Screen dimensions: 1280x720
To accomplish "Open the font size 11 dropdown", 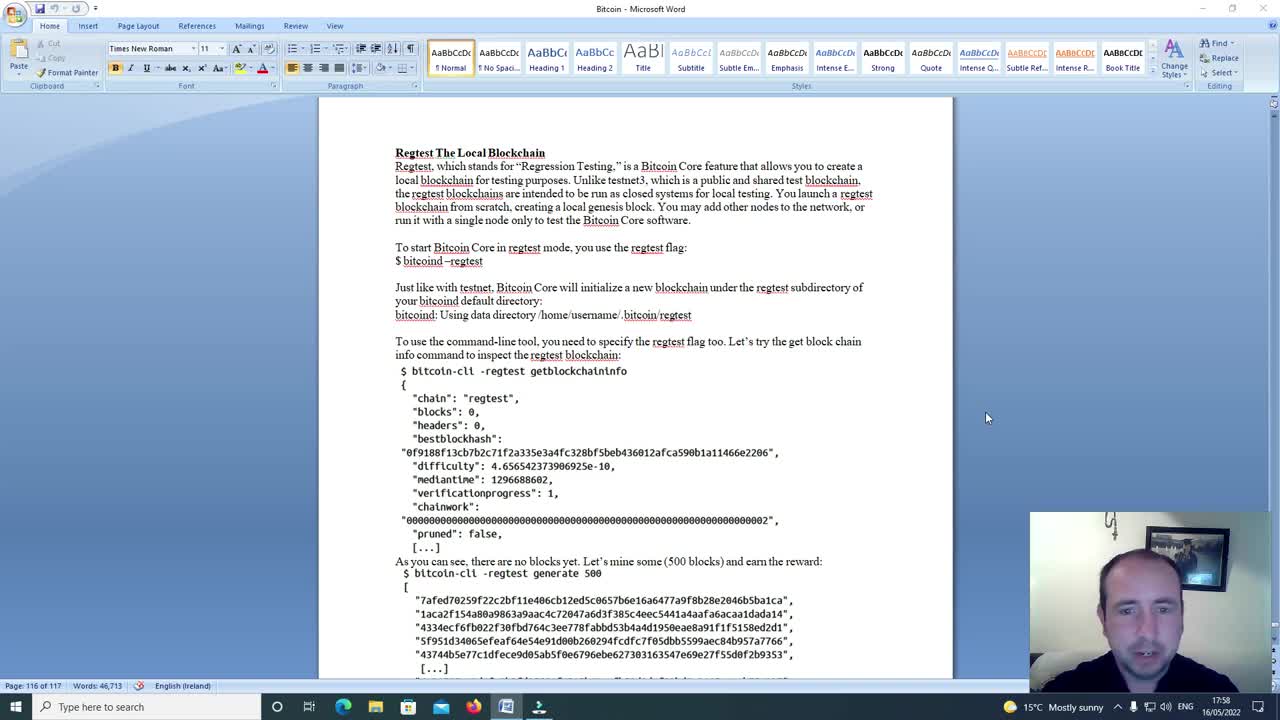I will pos(220,48).
